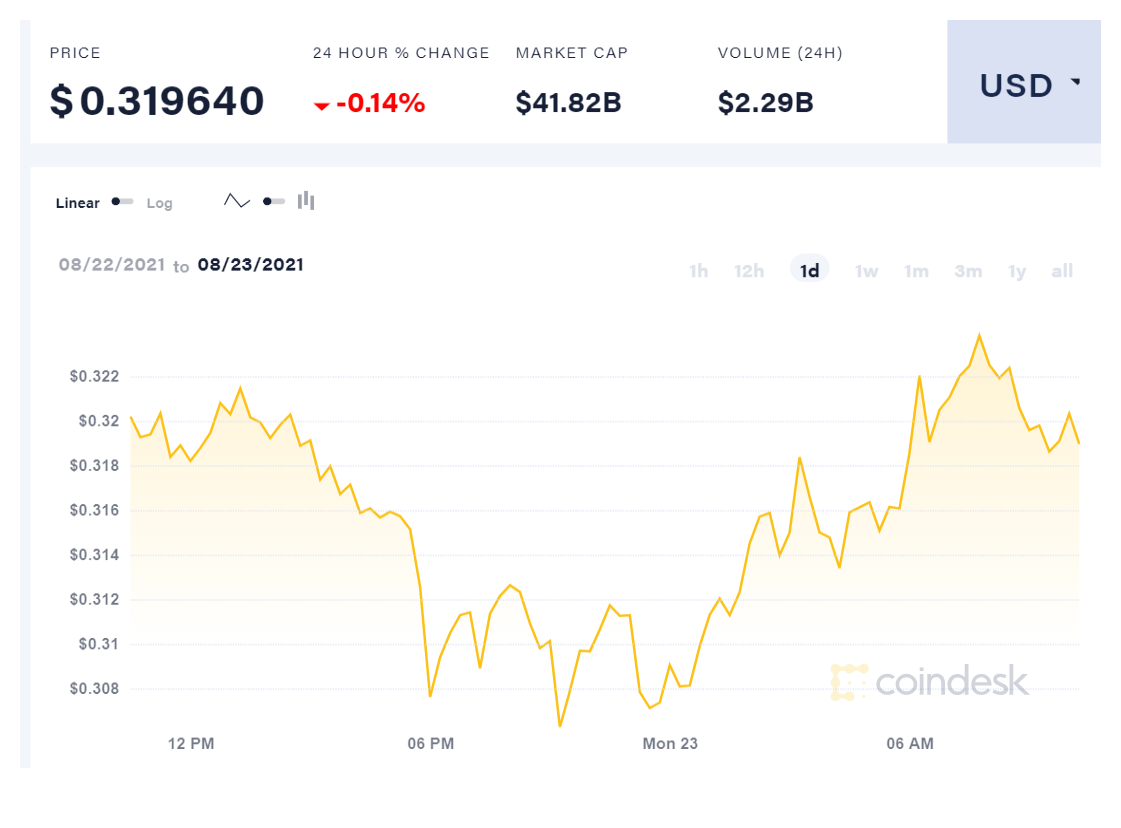
Task: Switch chart to 1m range
Action: point(916,271)
